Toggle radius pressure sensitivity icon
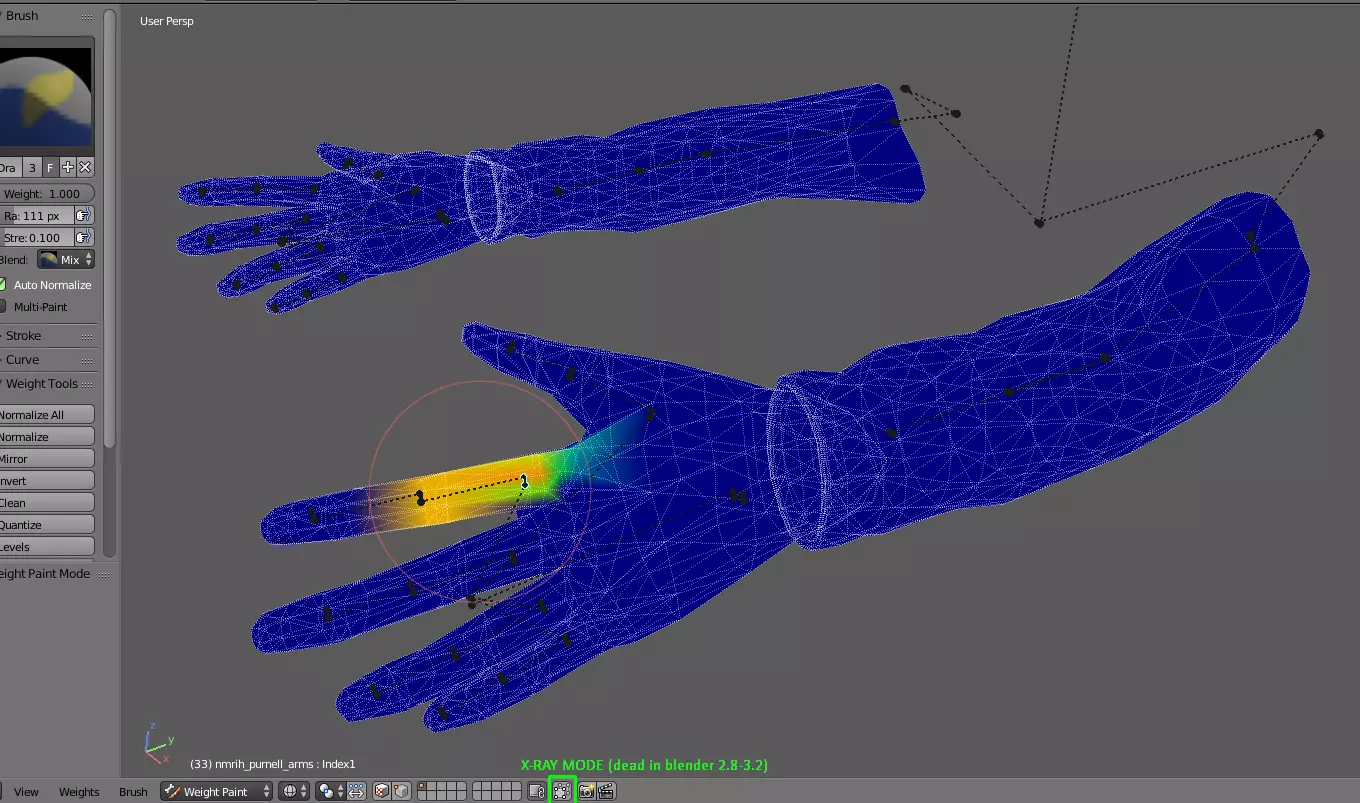The width and height of the screenshot is (1360, 803). tap(84, 215)
